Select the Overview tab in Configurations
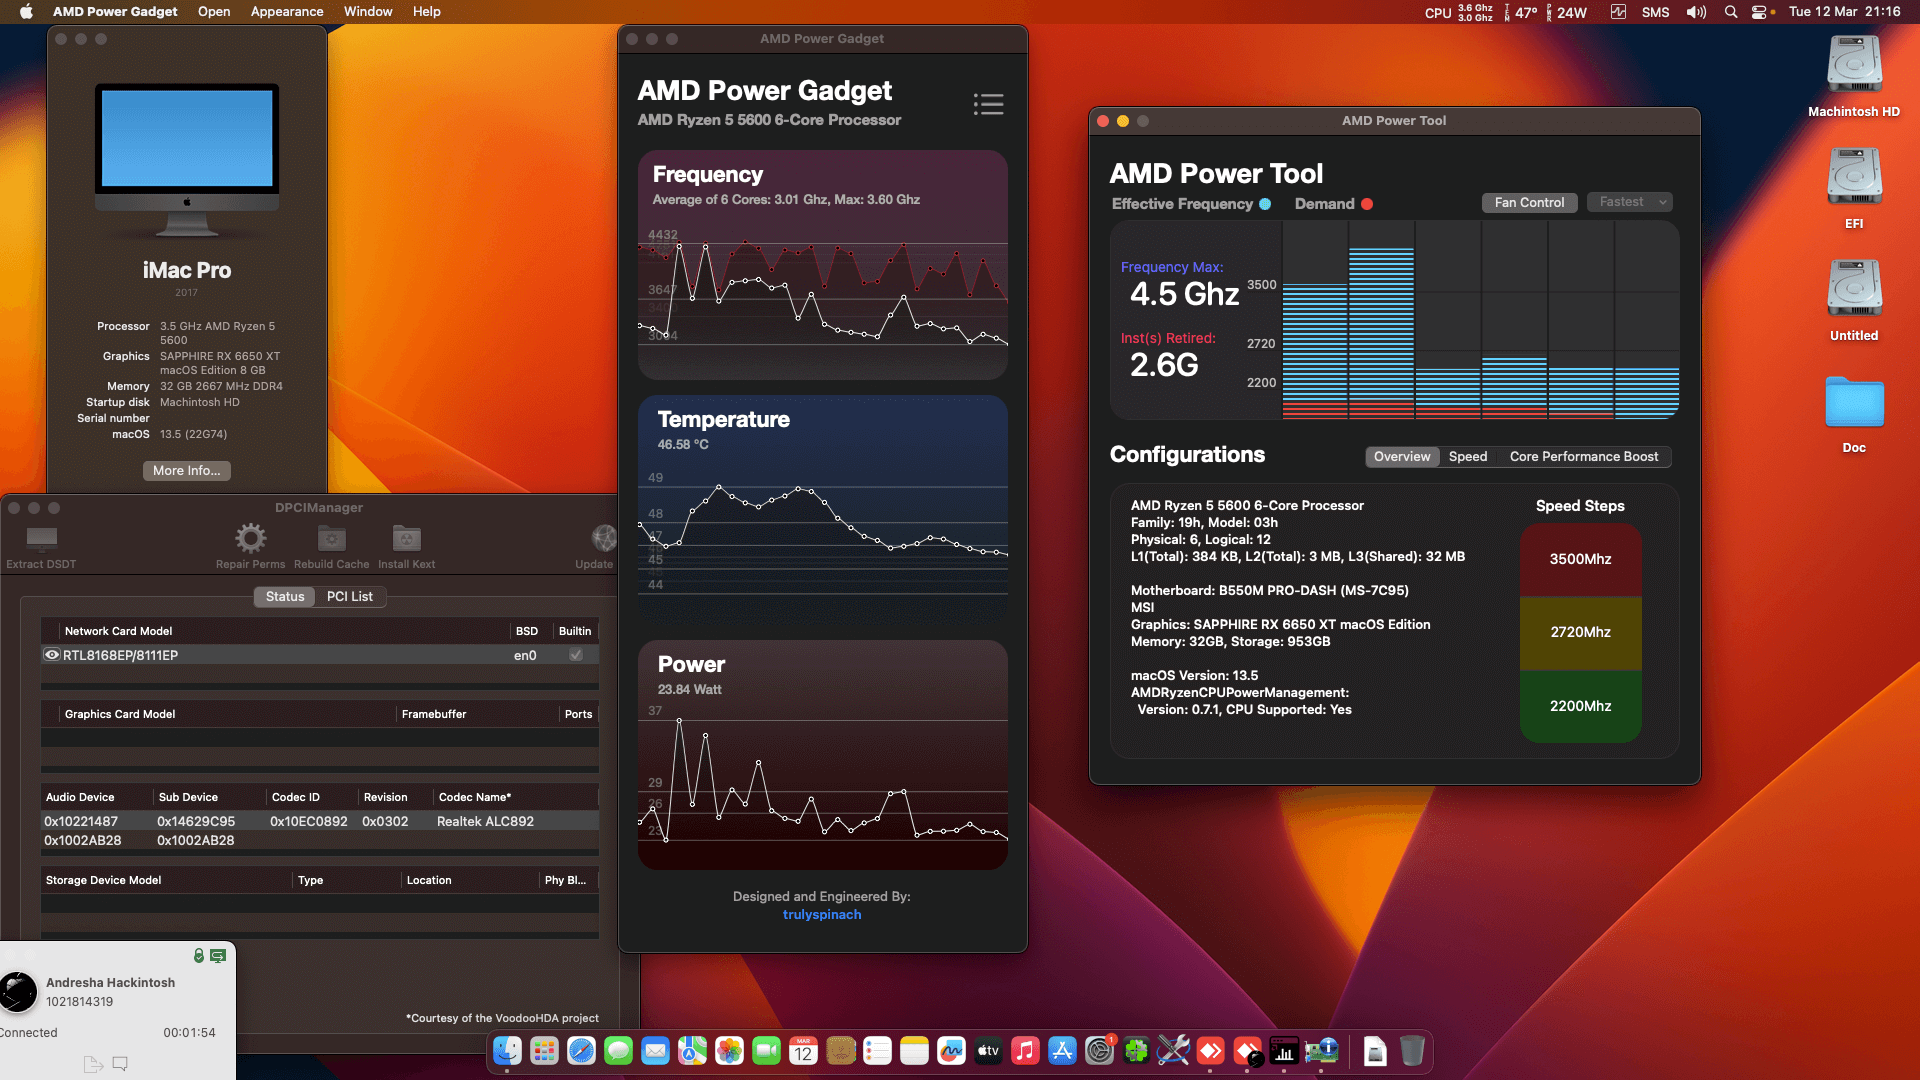 click(1402, 456)
